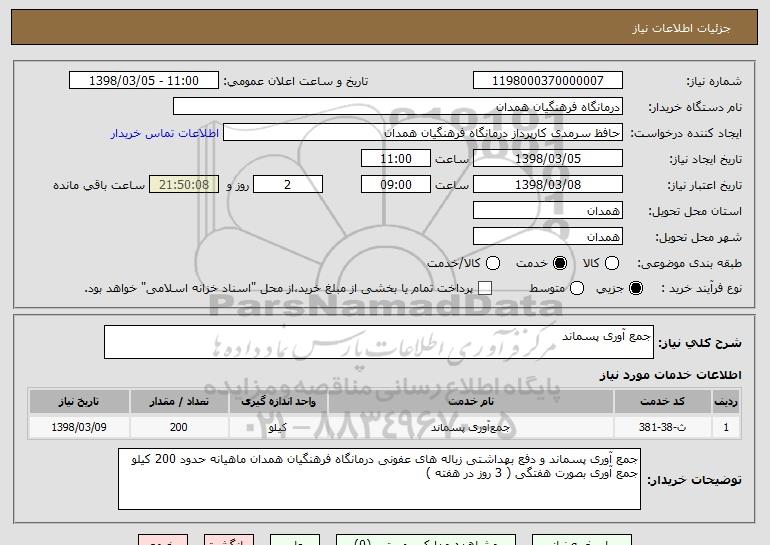Screen dimensions: 770x545
Task: Click the creation date field 1398/03/05
Action: [x=548, y=159]
